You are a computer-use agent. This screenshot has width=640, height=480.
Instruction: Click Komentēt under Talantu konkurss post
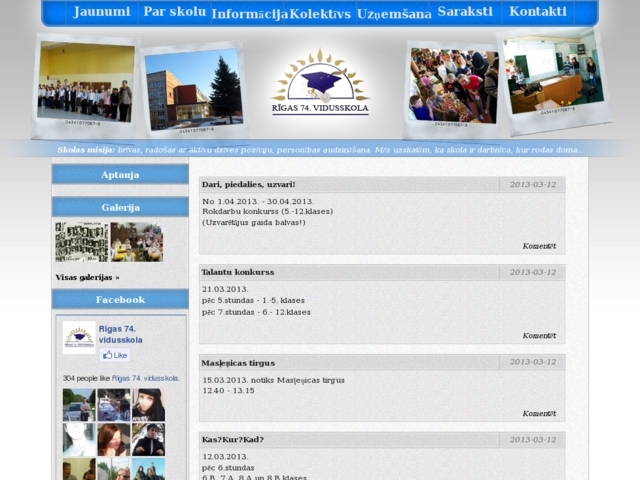coord(539,336)
